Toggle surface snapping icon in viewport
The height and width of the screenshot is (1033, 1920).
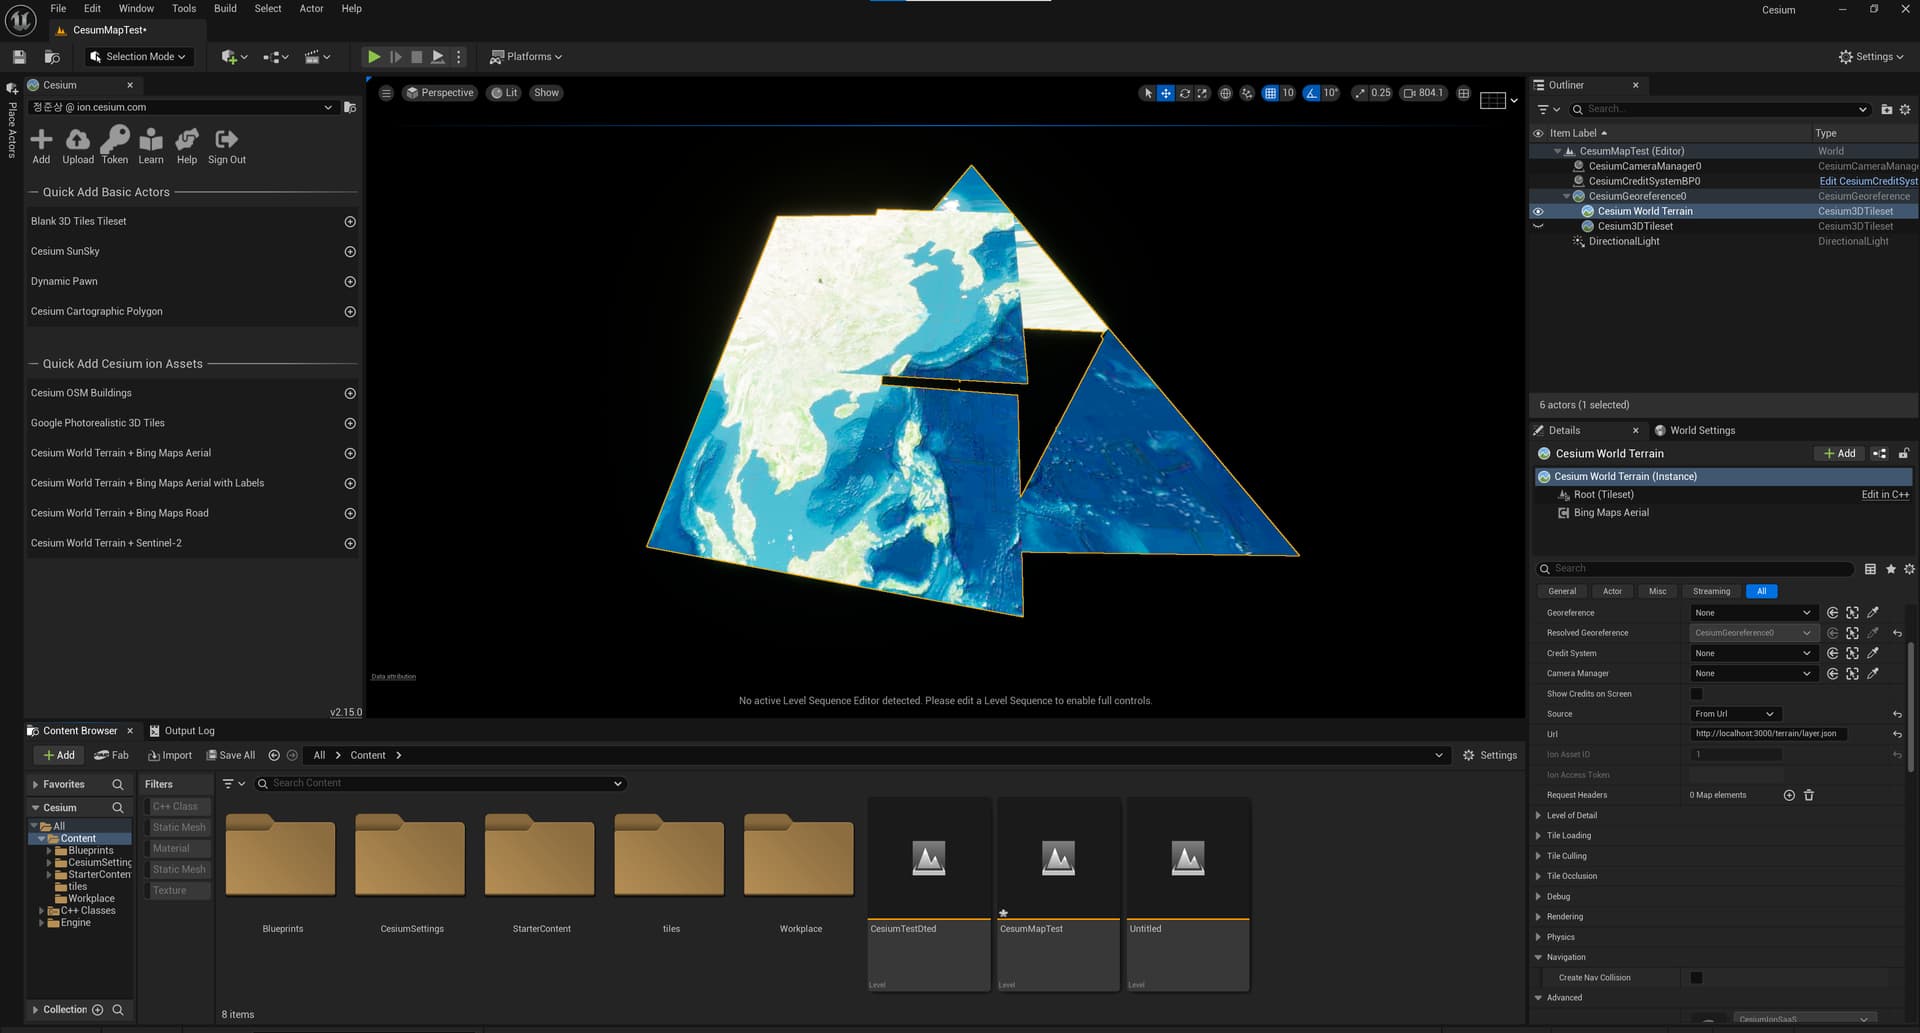[x=1247, y=93]
